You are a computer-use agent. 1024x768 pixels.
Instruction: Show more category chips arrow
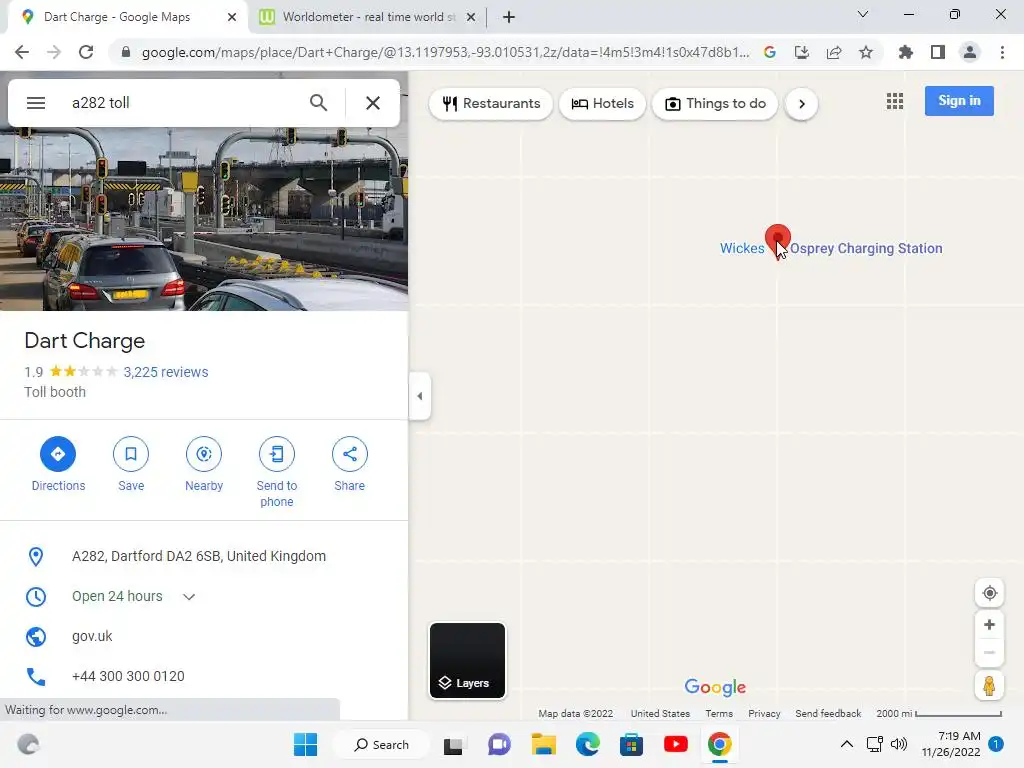(x=801, y=104)
